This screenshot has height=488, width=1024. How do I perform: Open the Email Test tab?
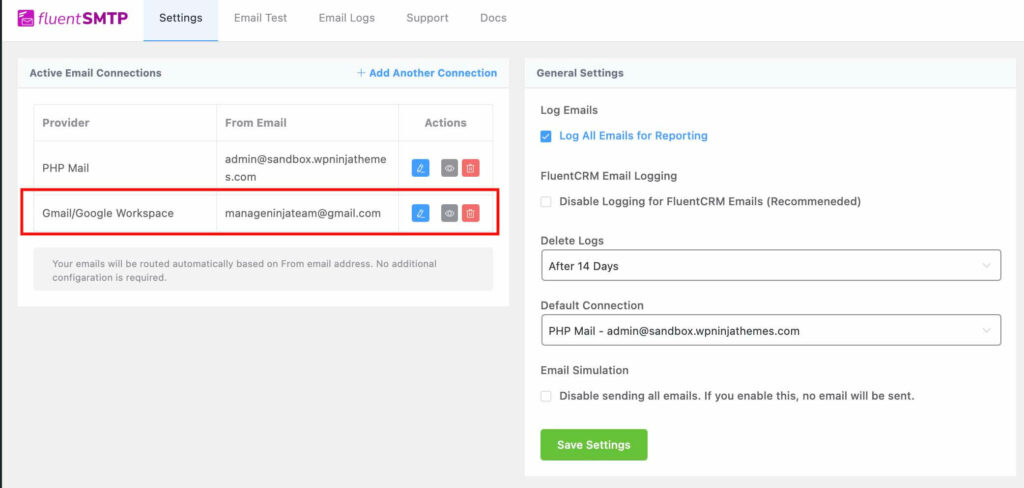click(x=261, y=18)
